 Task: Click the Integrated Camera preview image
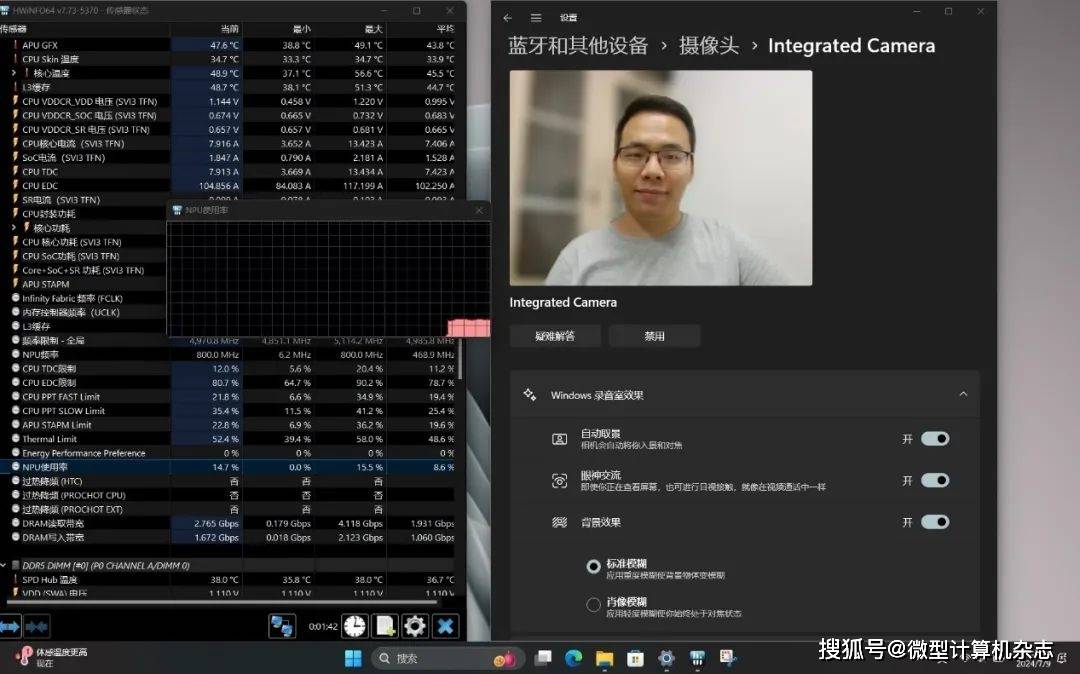pyautogui.click(x=661, y=178)
